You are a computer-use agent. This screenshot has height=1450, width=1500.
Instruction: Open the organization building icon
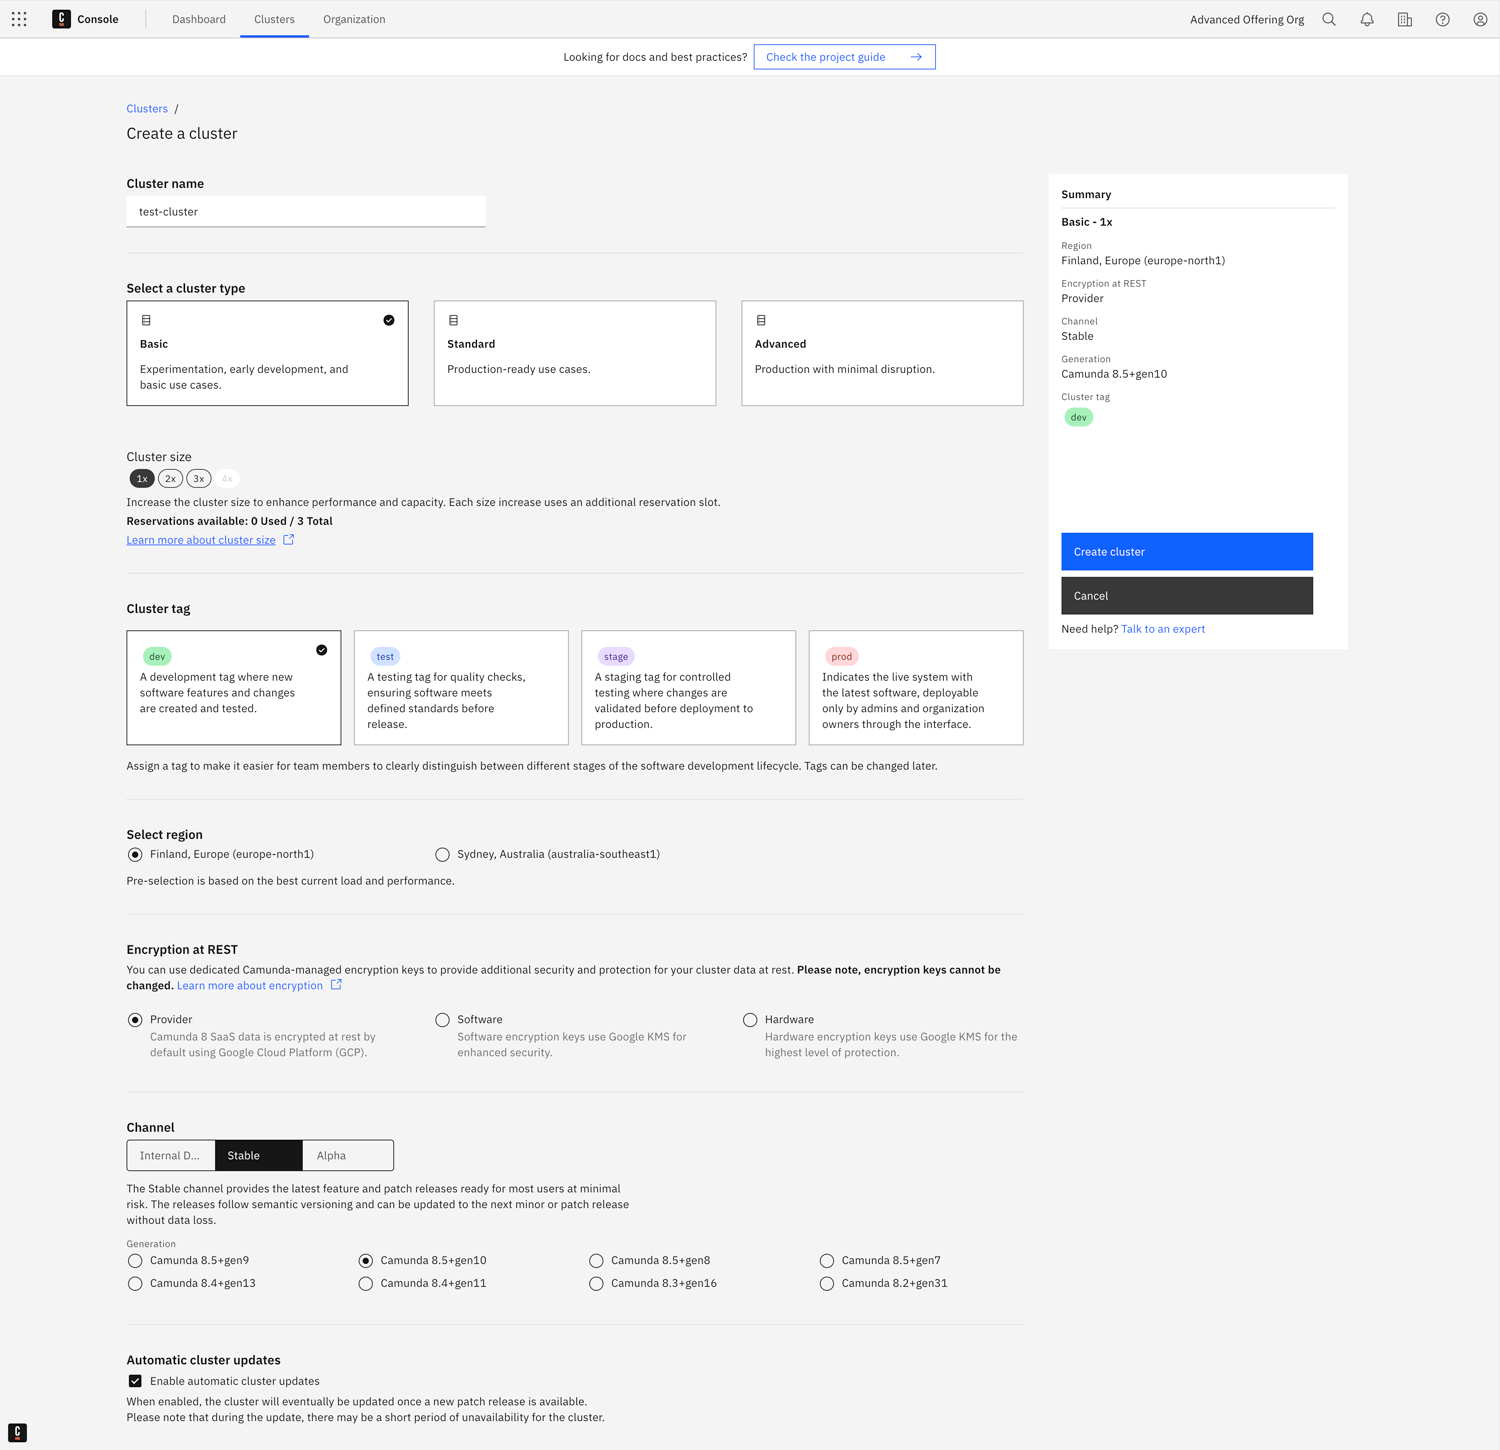click(x=1405, y=19)
